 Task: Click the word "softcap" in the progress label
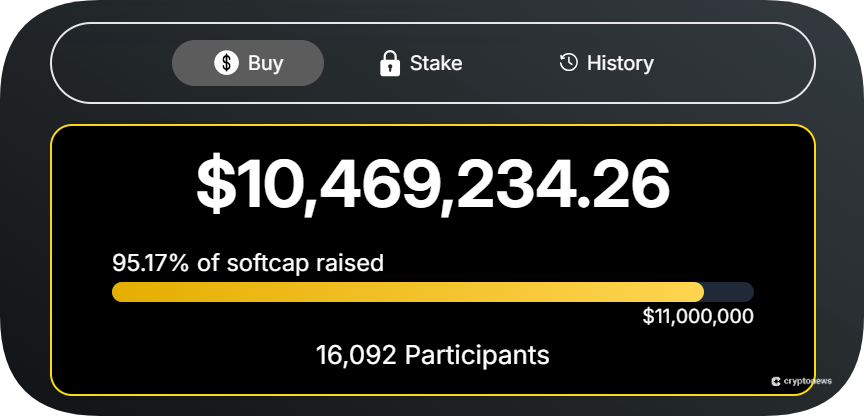point(270,263)
